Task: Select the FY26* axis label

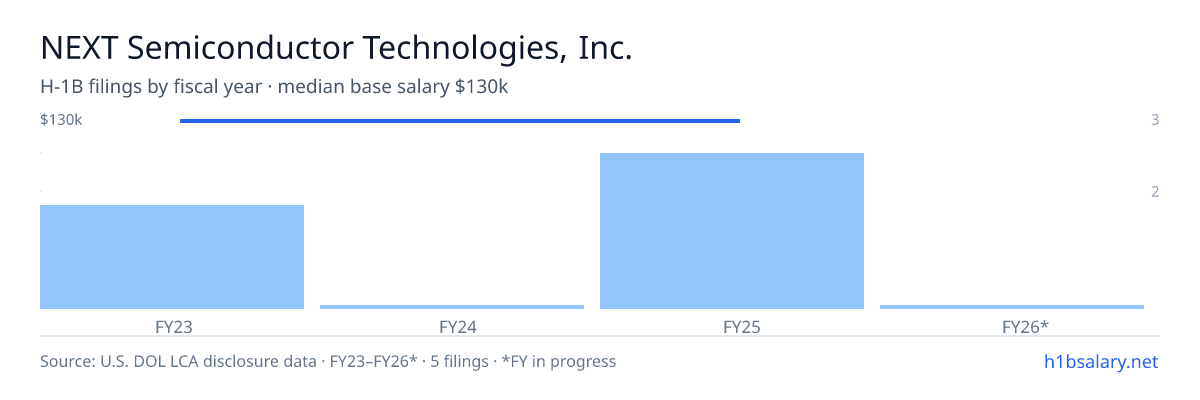Action: pos(1026,326)
